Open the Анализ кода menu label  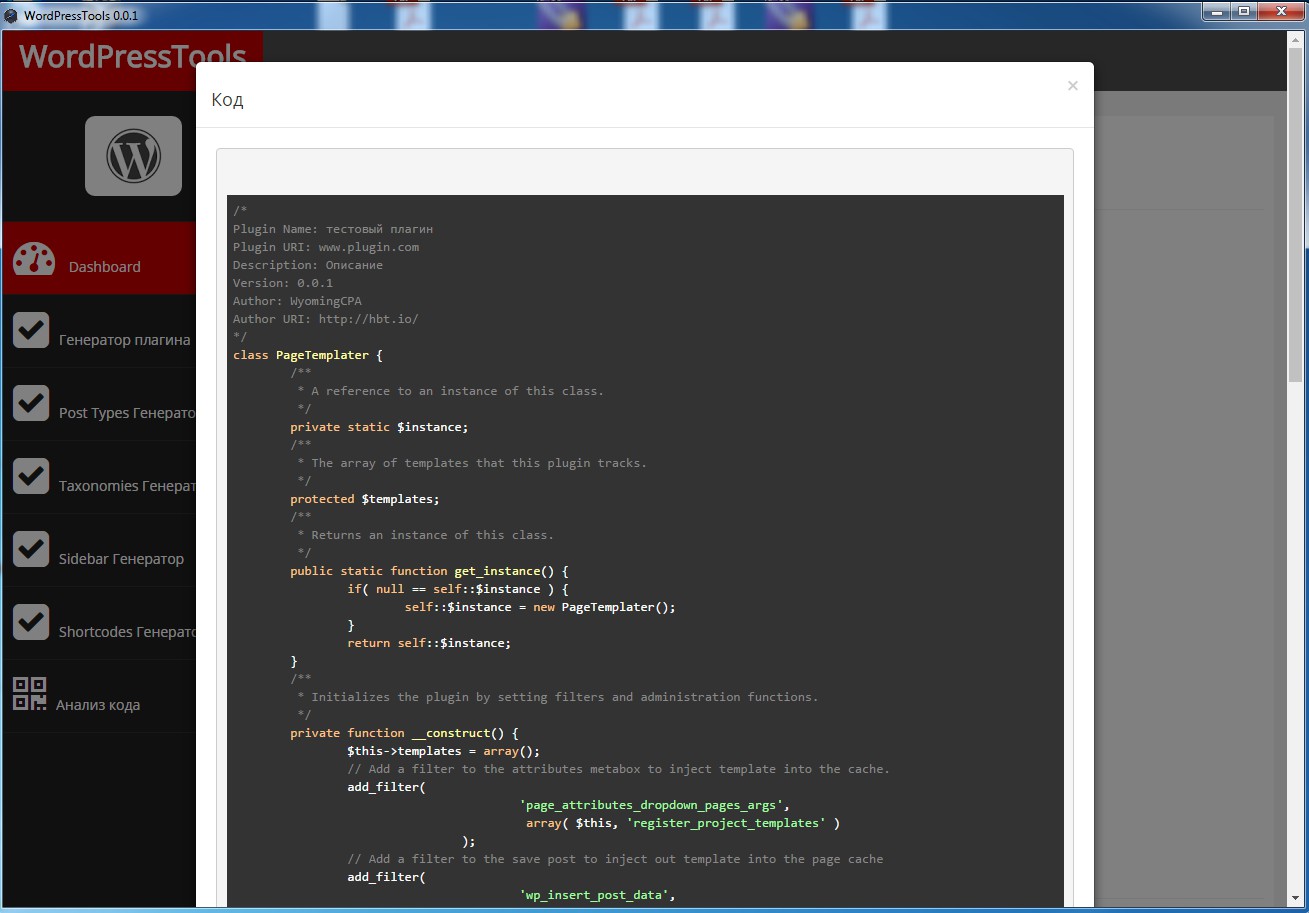98,705
